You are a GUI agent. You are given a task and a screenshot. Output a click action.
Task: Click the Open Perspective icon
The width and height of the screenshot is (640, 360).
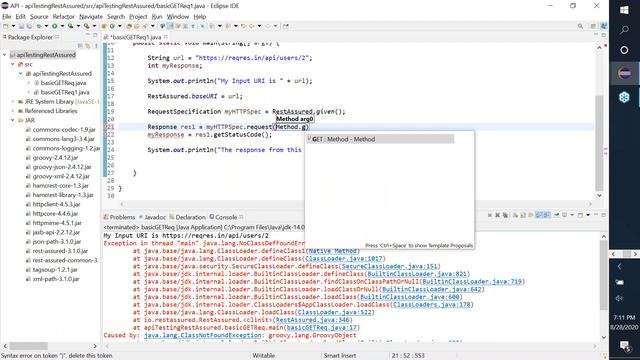[x=593, y=26]
